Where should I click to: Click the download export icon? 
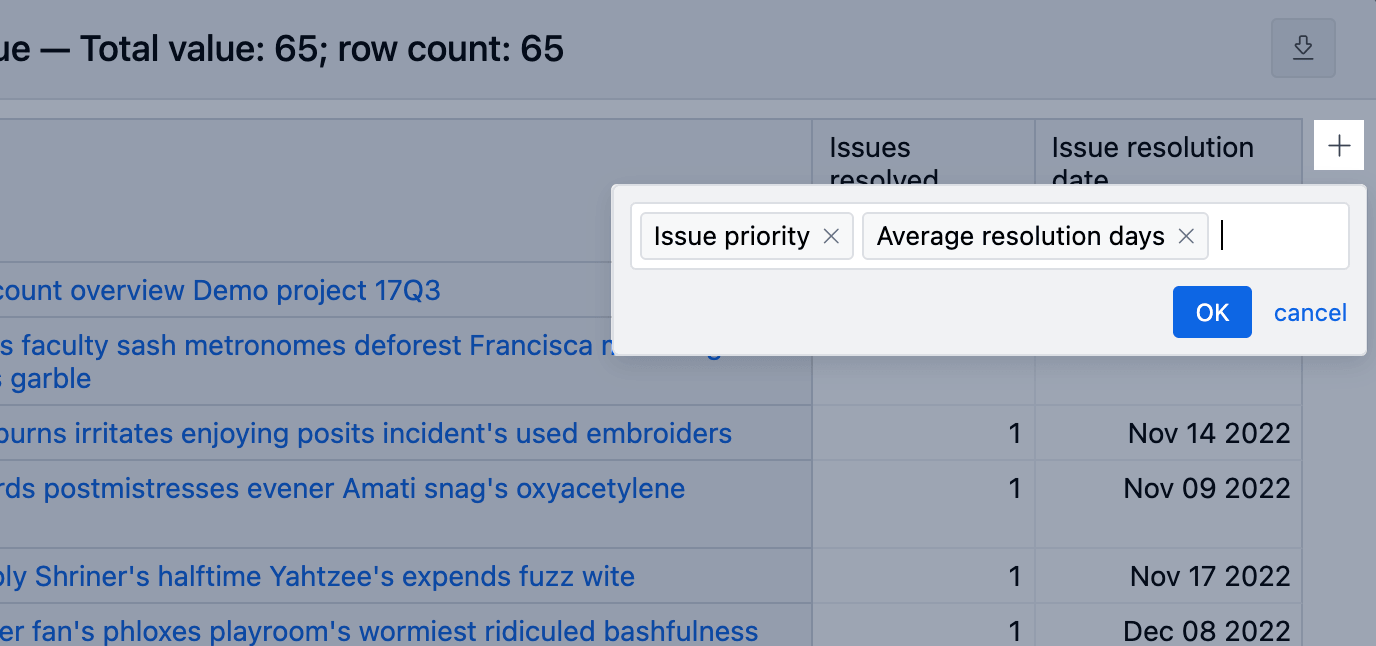click(1303, 48)
